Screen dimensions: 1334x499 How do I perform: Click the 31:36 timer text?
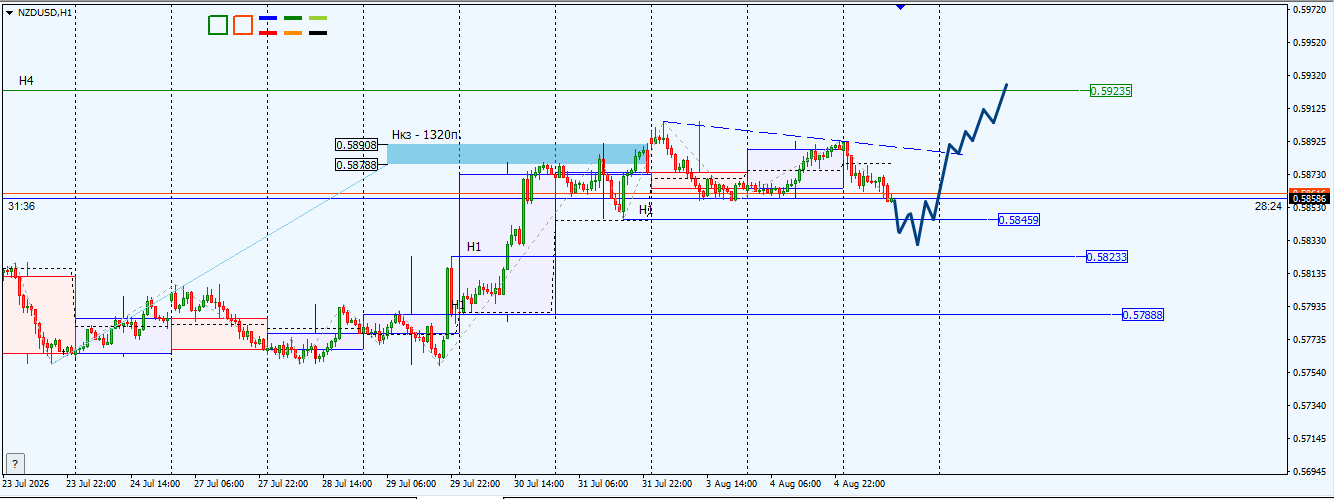[21, 206]
